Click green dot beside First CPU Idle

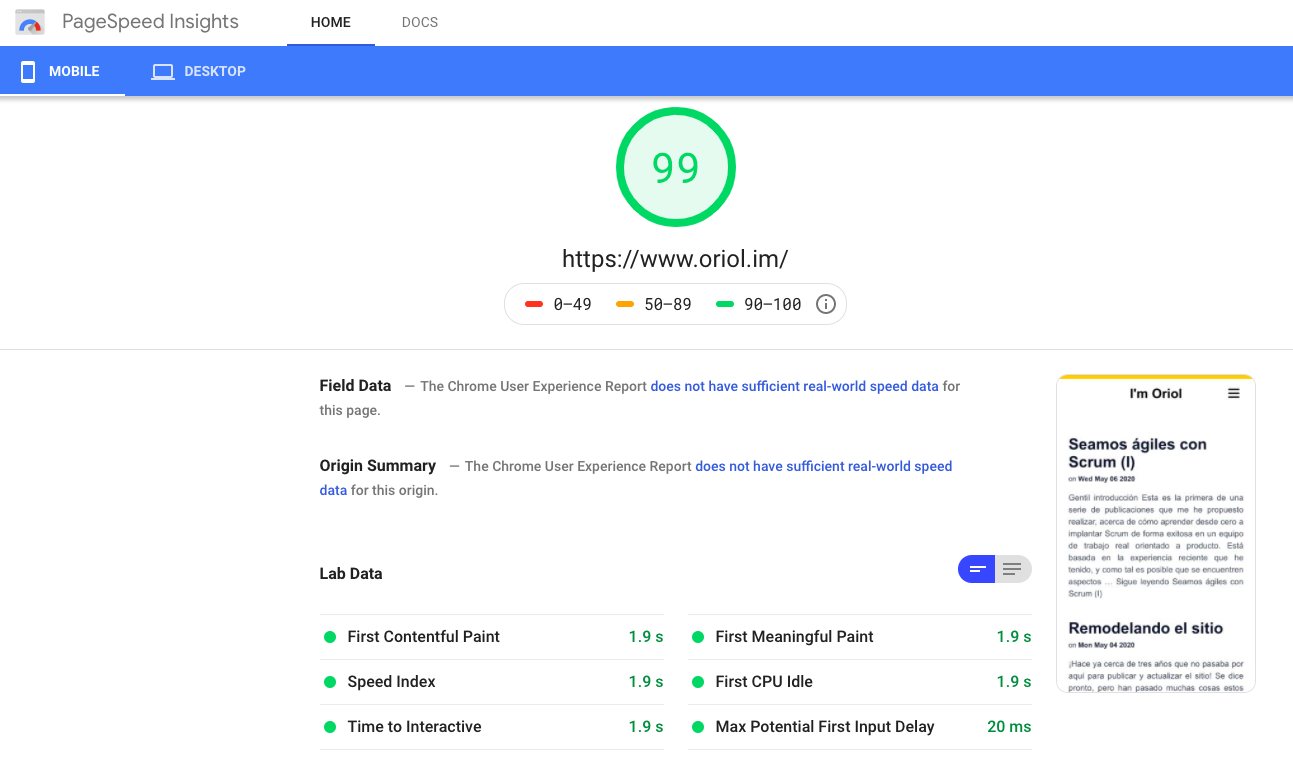[697, 682]
